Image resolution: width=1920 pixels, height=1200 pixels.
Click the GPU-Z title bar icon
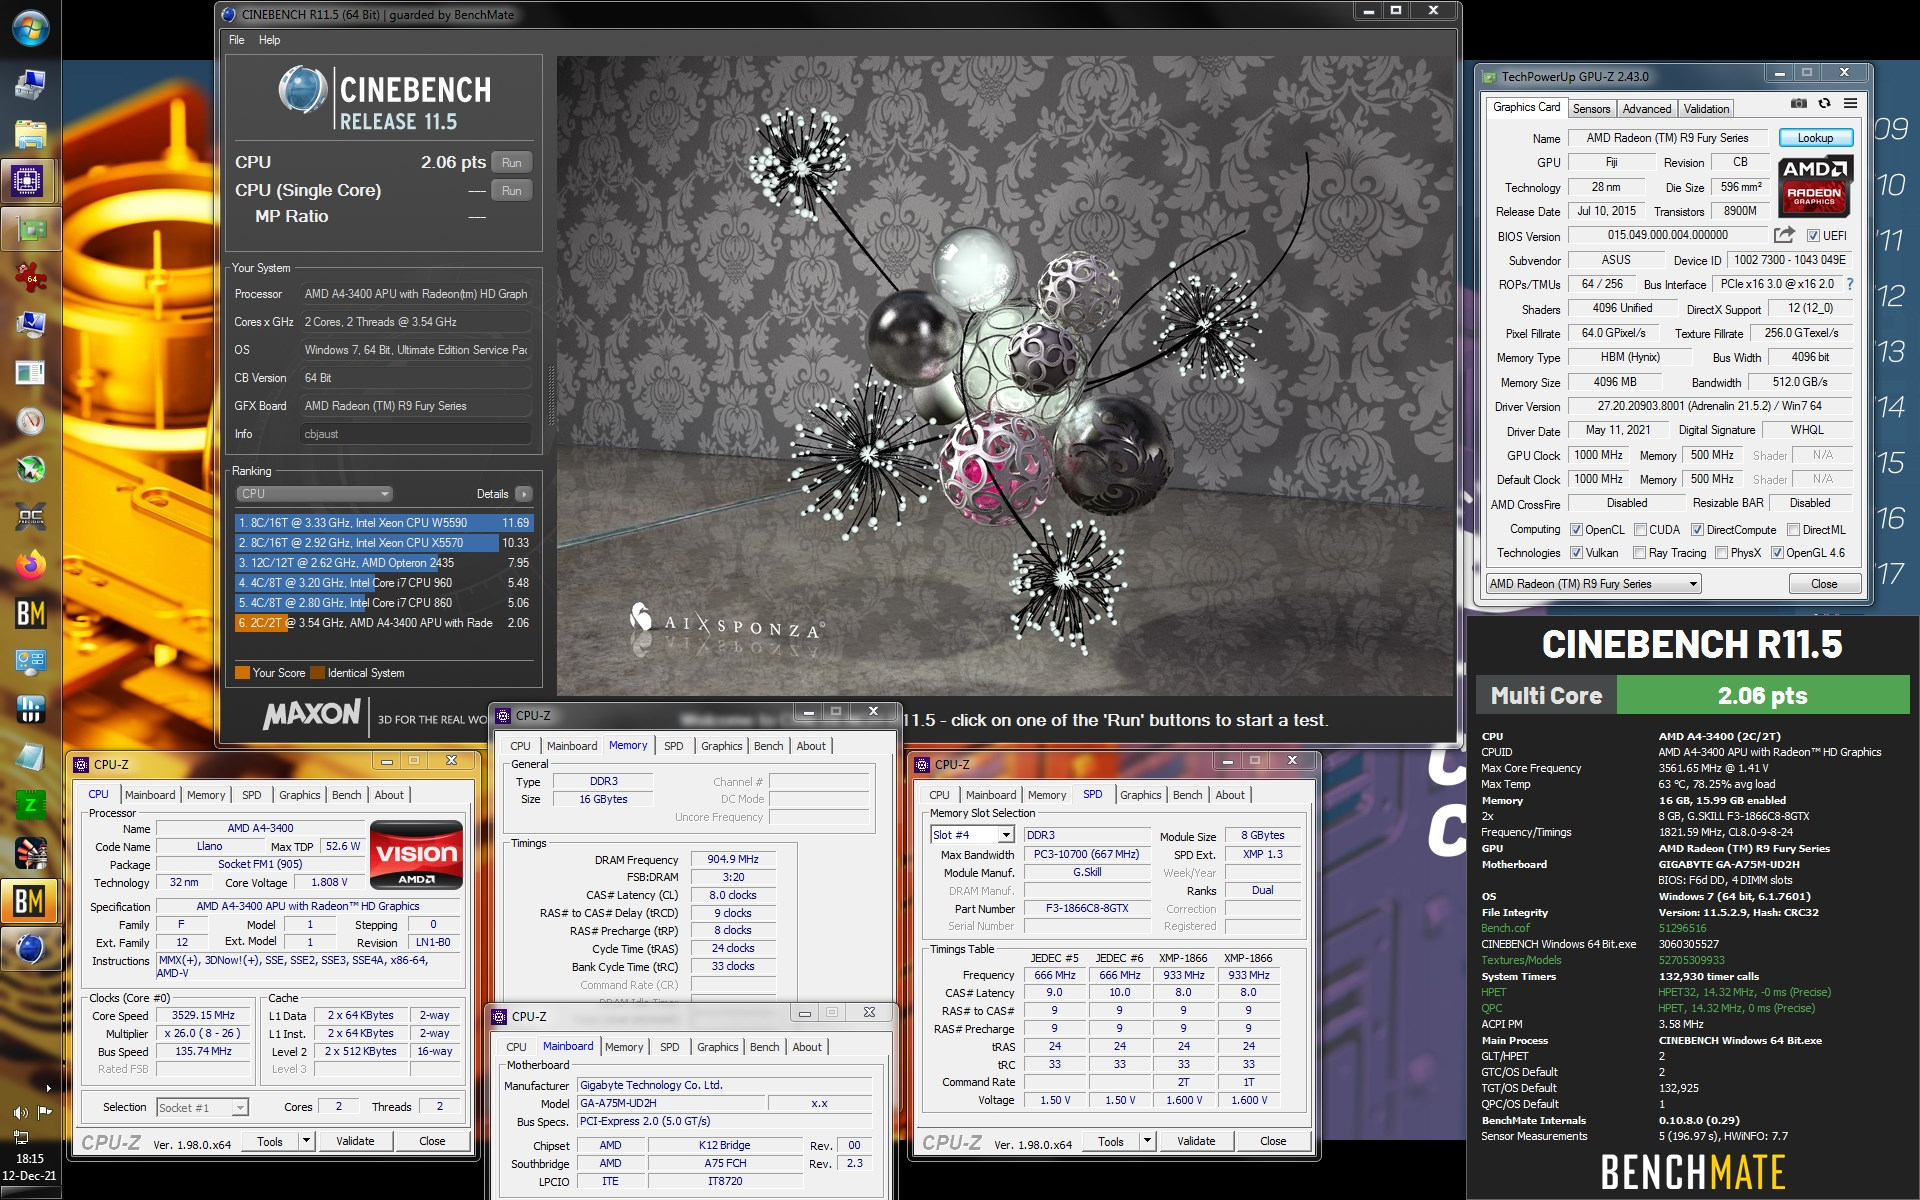[x=1489, y=77]
